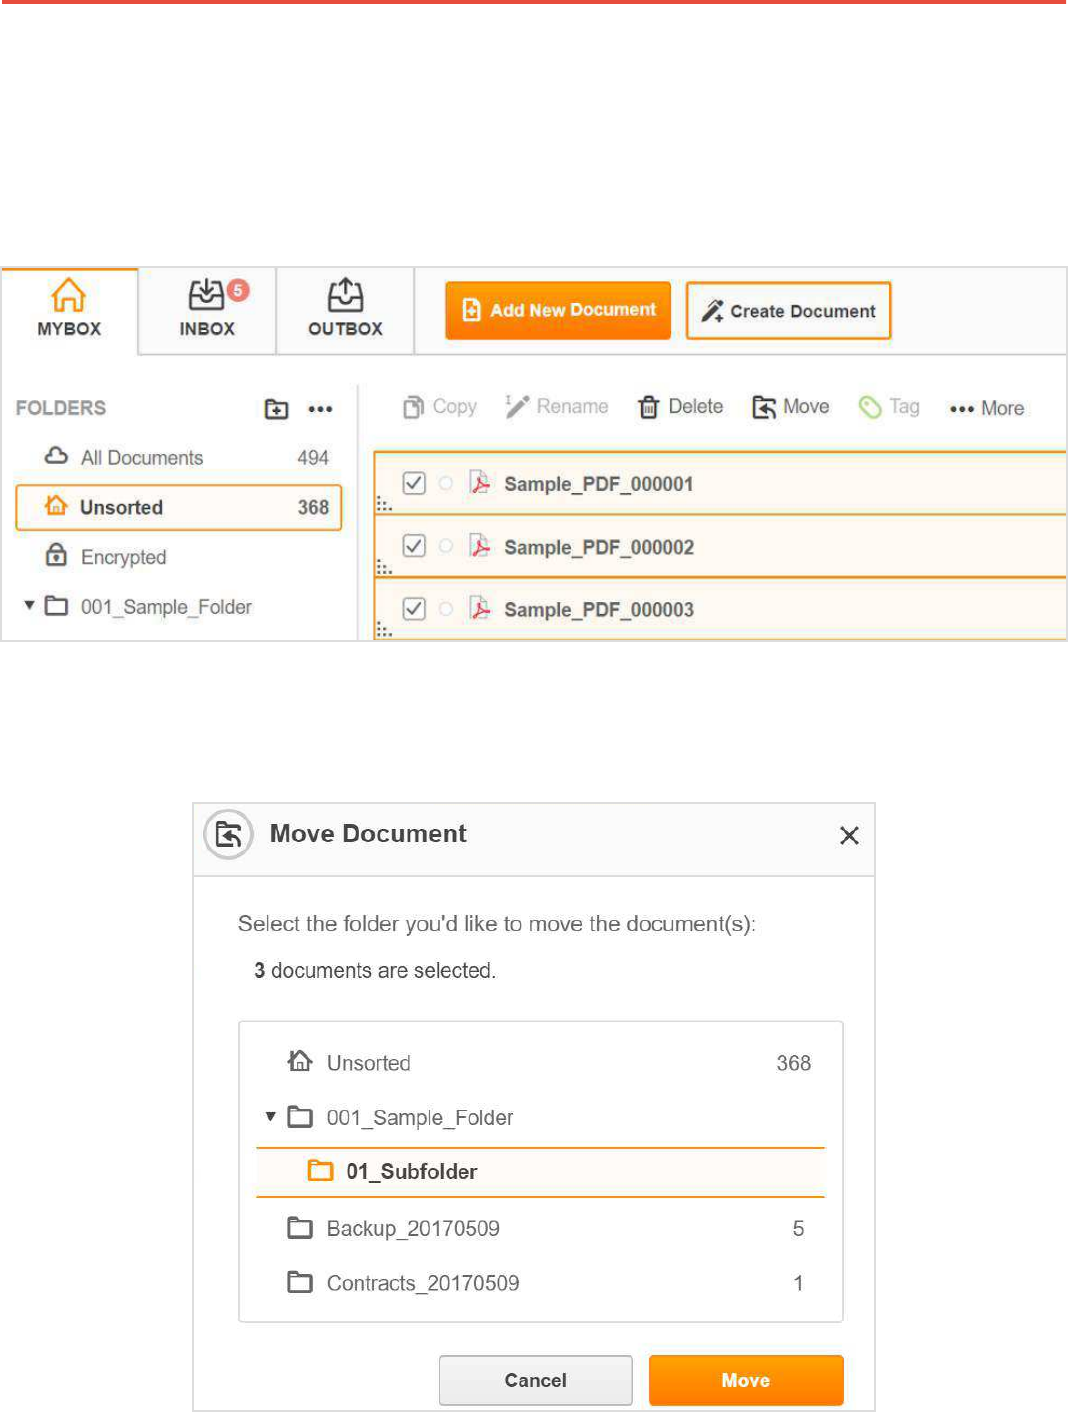The height and width of the screenshot is (1412, 1068).
Task: Click the new folder icon in Folders header
Action: [276, 409]
